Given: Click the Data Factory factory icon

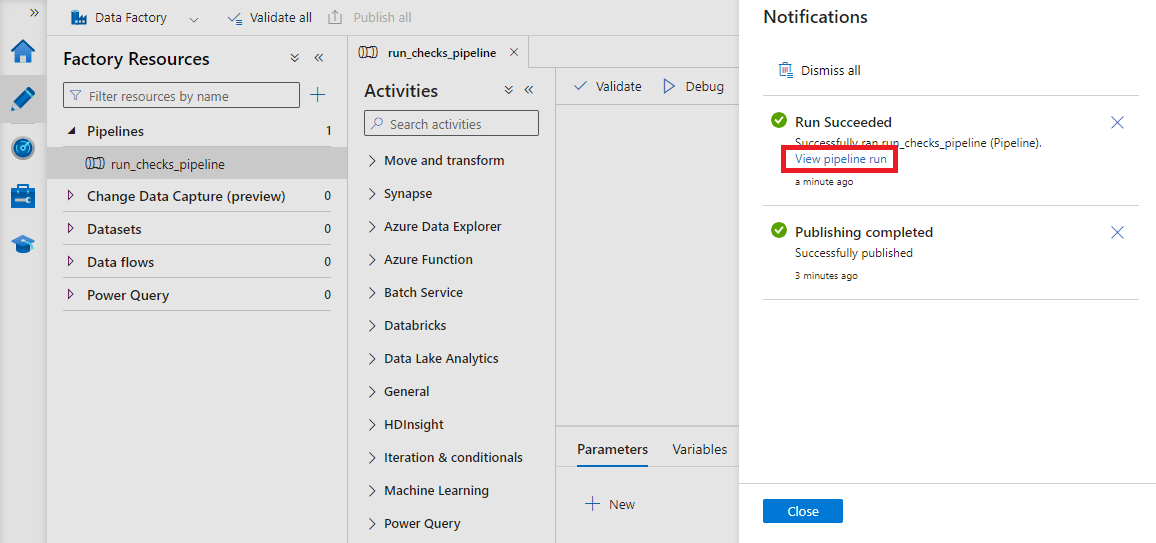Looking at the screenshot, I should point(79,18).
